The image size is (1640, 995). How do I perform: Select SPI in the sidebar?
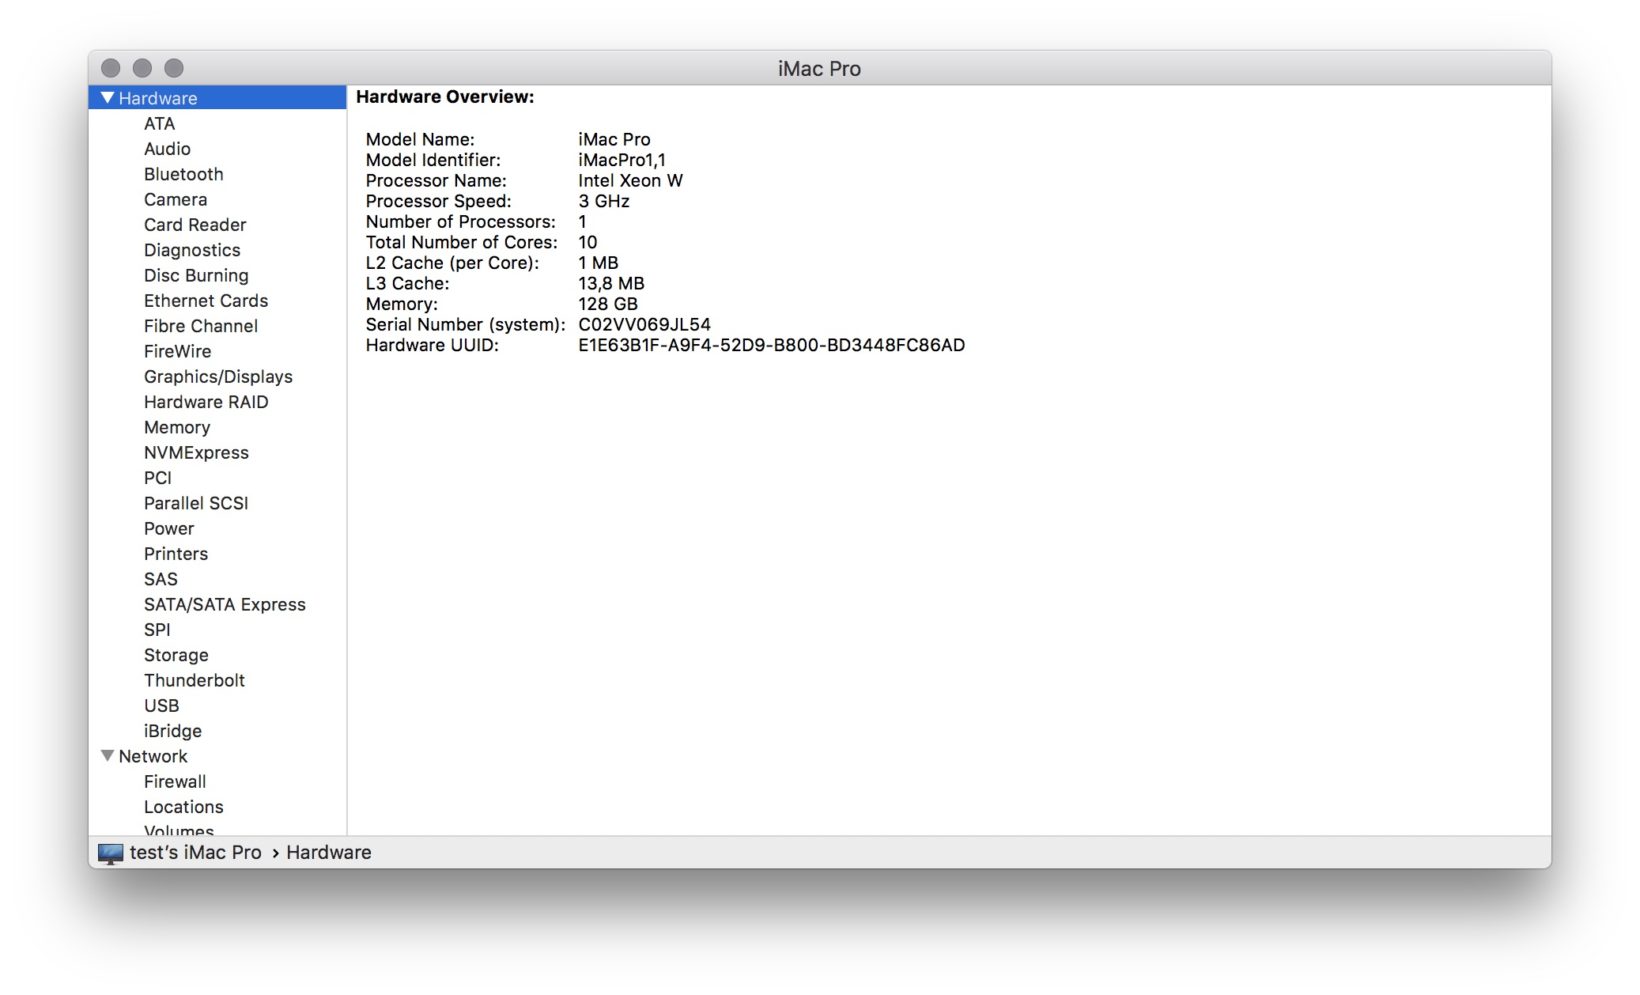pos(157,630)
